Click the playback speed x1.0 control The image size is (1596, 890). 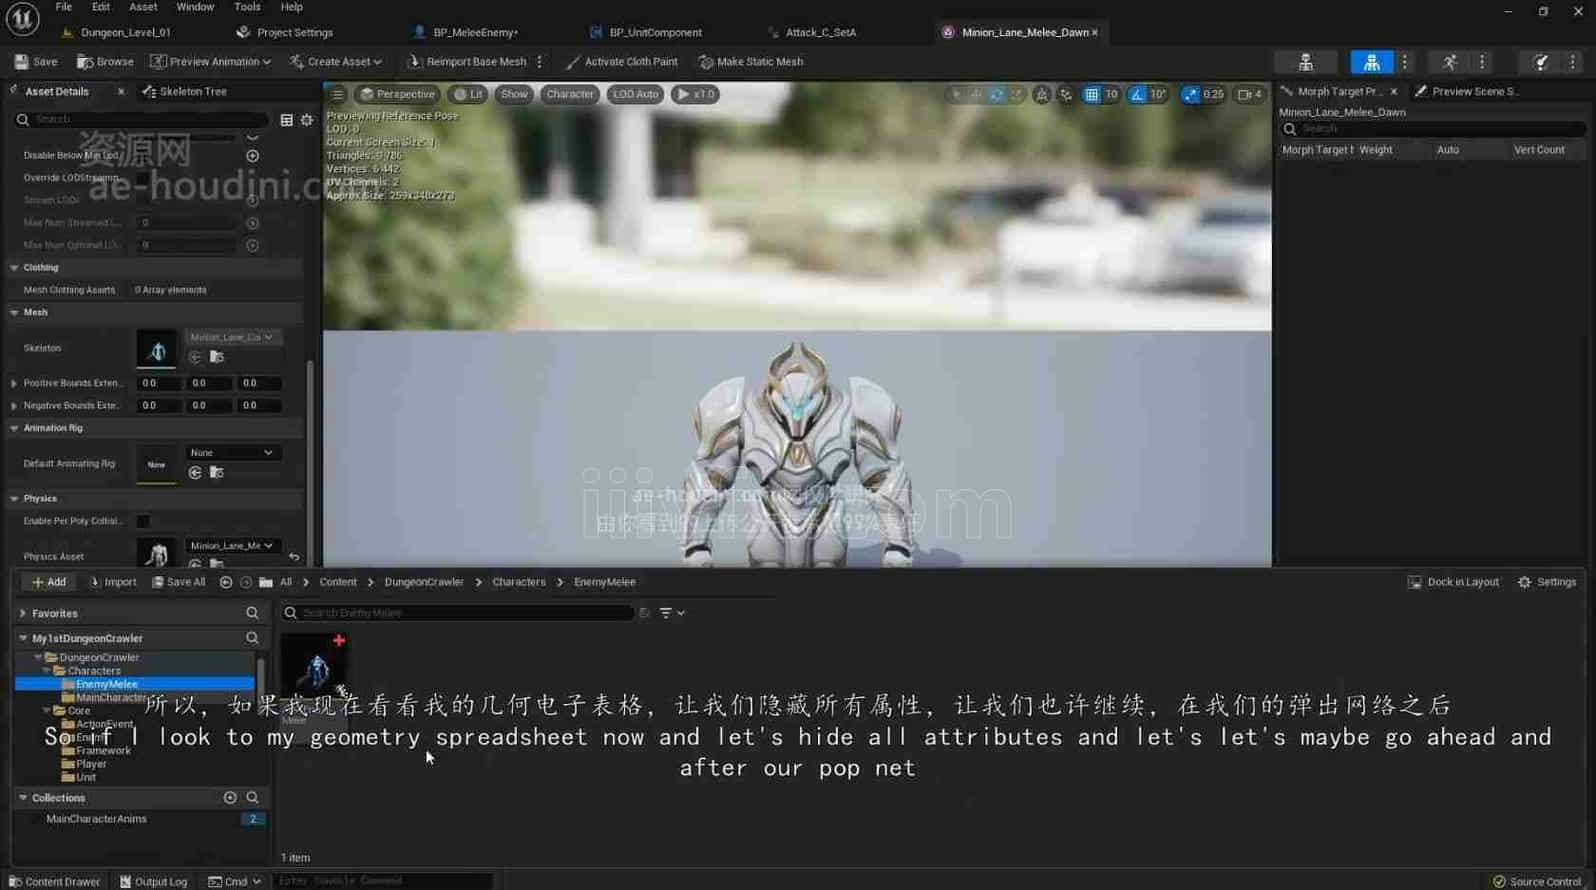pyautogui.click(x=694, y=94)
